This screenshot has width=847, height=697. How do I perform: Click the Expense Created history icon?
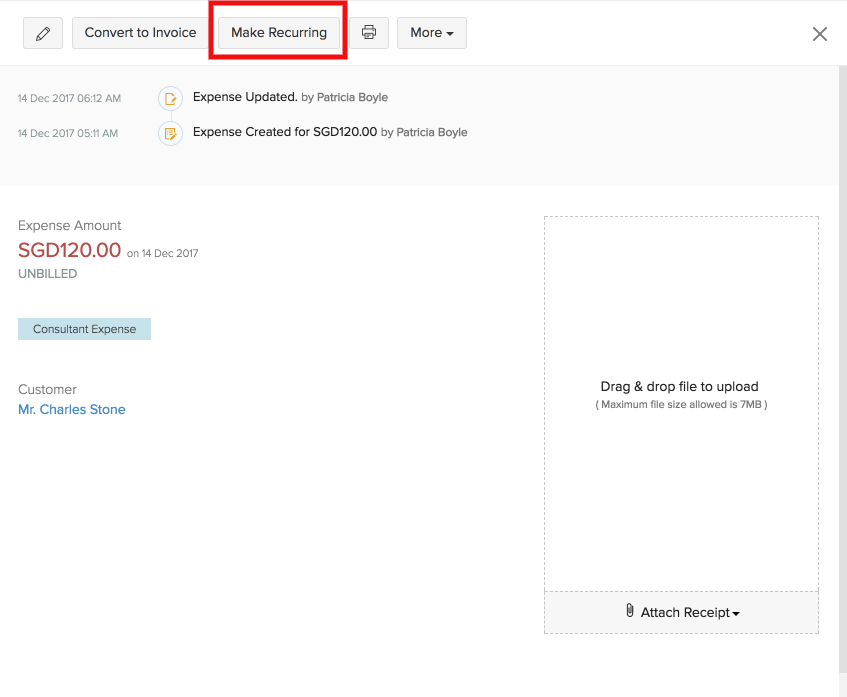(x=170, y=133)
